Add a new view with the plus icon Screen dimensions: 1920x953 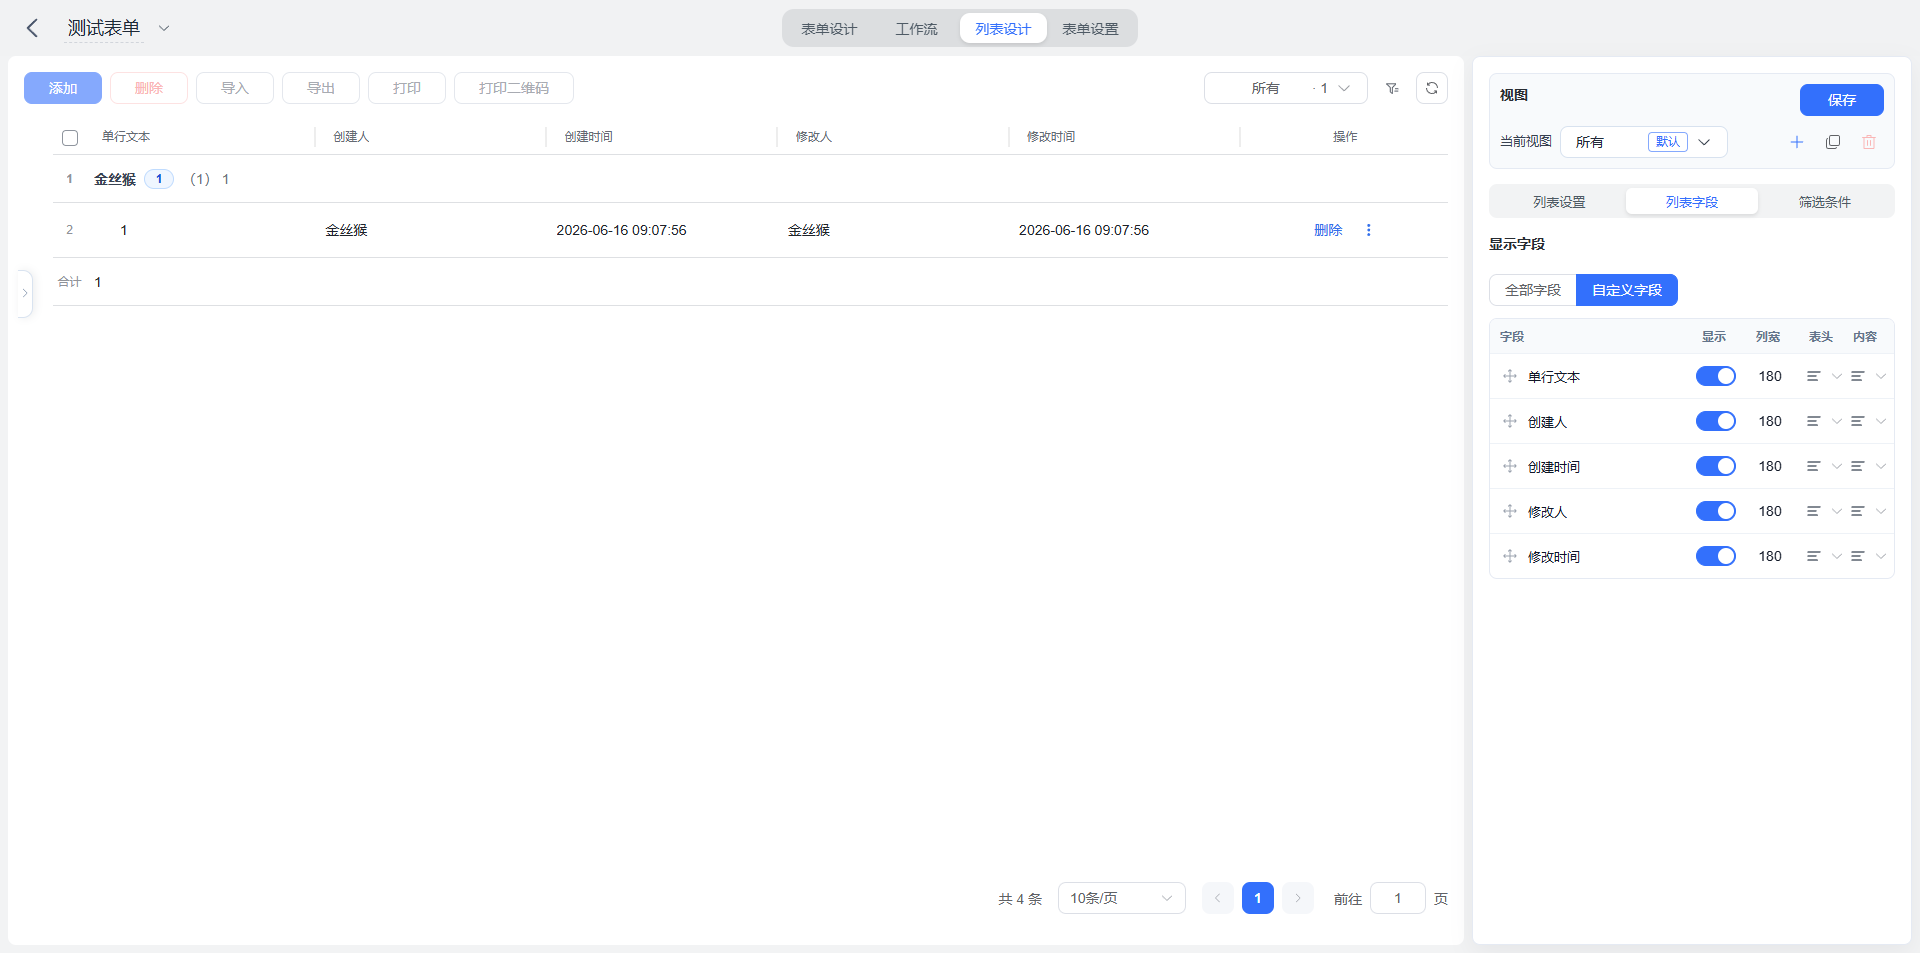tap(1797, 142)
